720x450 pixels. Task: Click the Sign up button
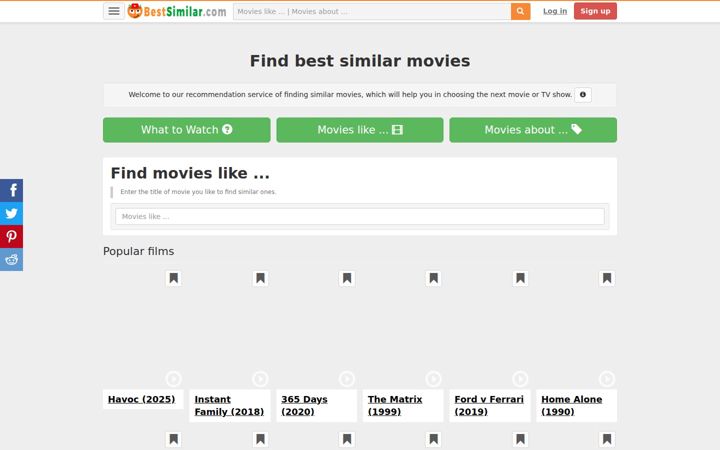[595, 11]
